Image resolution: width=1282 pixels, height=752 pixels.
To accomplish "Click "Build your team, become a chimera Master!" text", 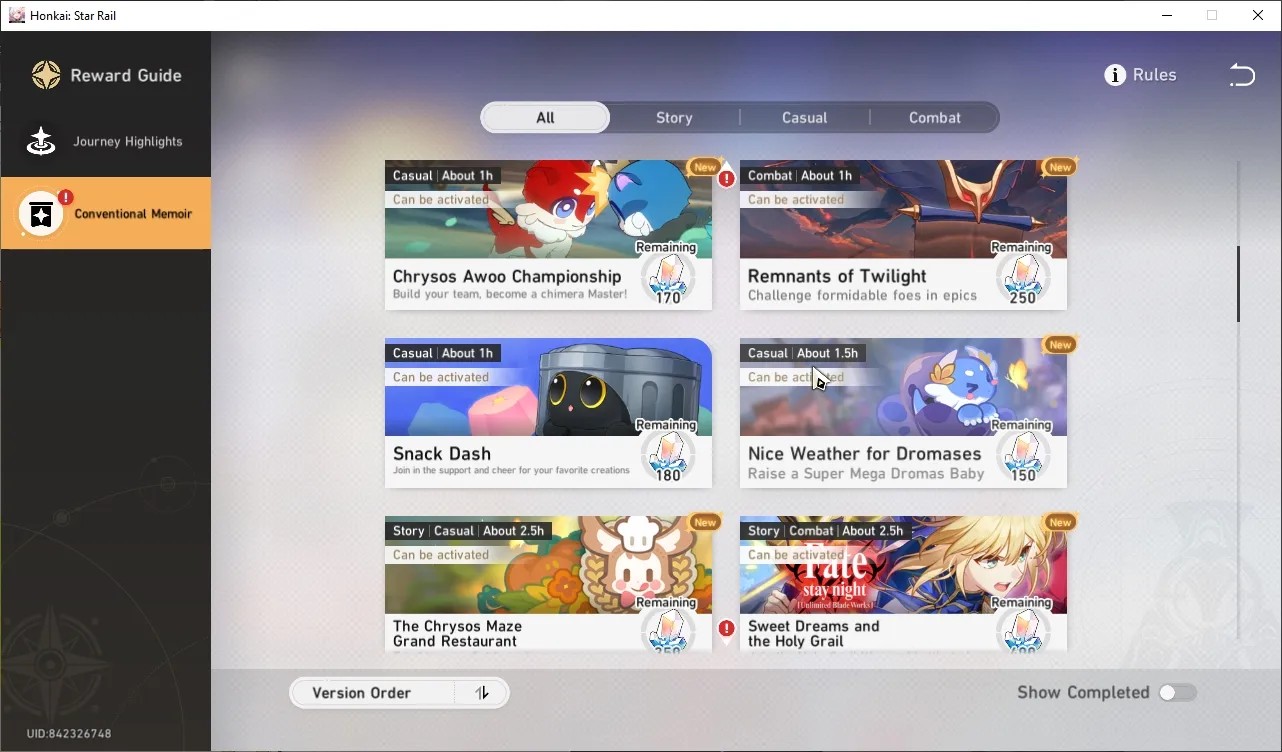I will click(510, 294).
